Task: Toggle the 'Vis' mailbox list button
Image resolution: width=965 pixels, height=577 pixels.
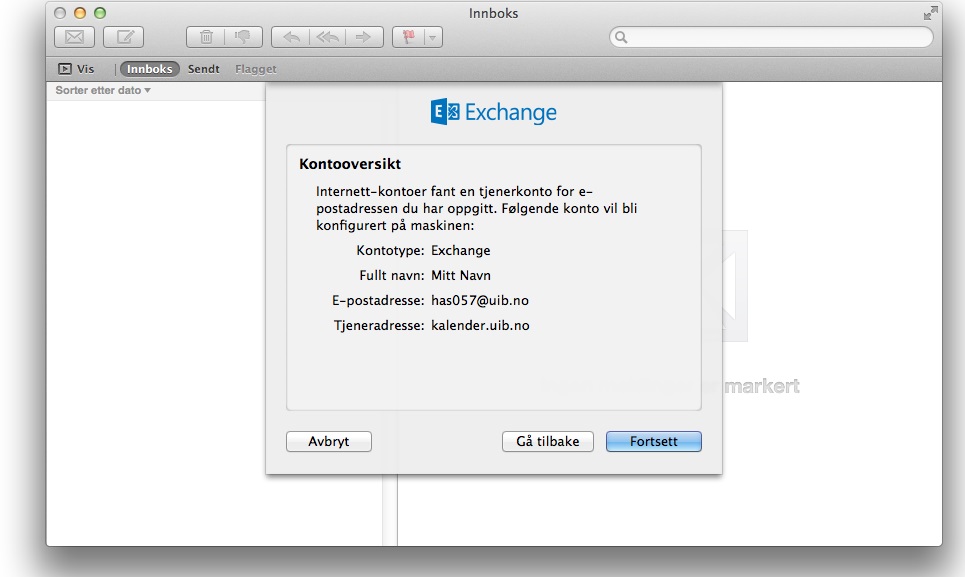Action: [76, 69]
